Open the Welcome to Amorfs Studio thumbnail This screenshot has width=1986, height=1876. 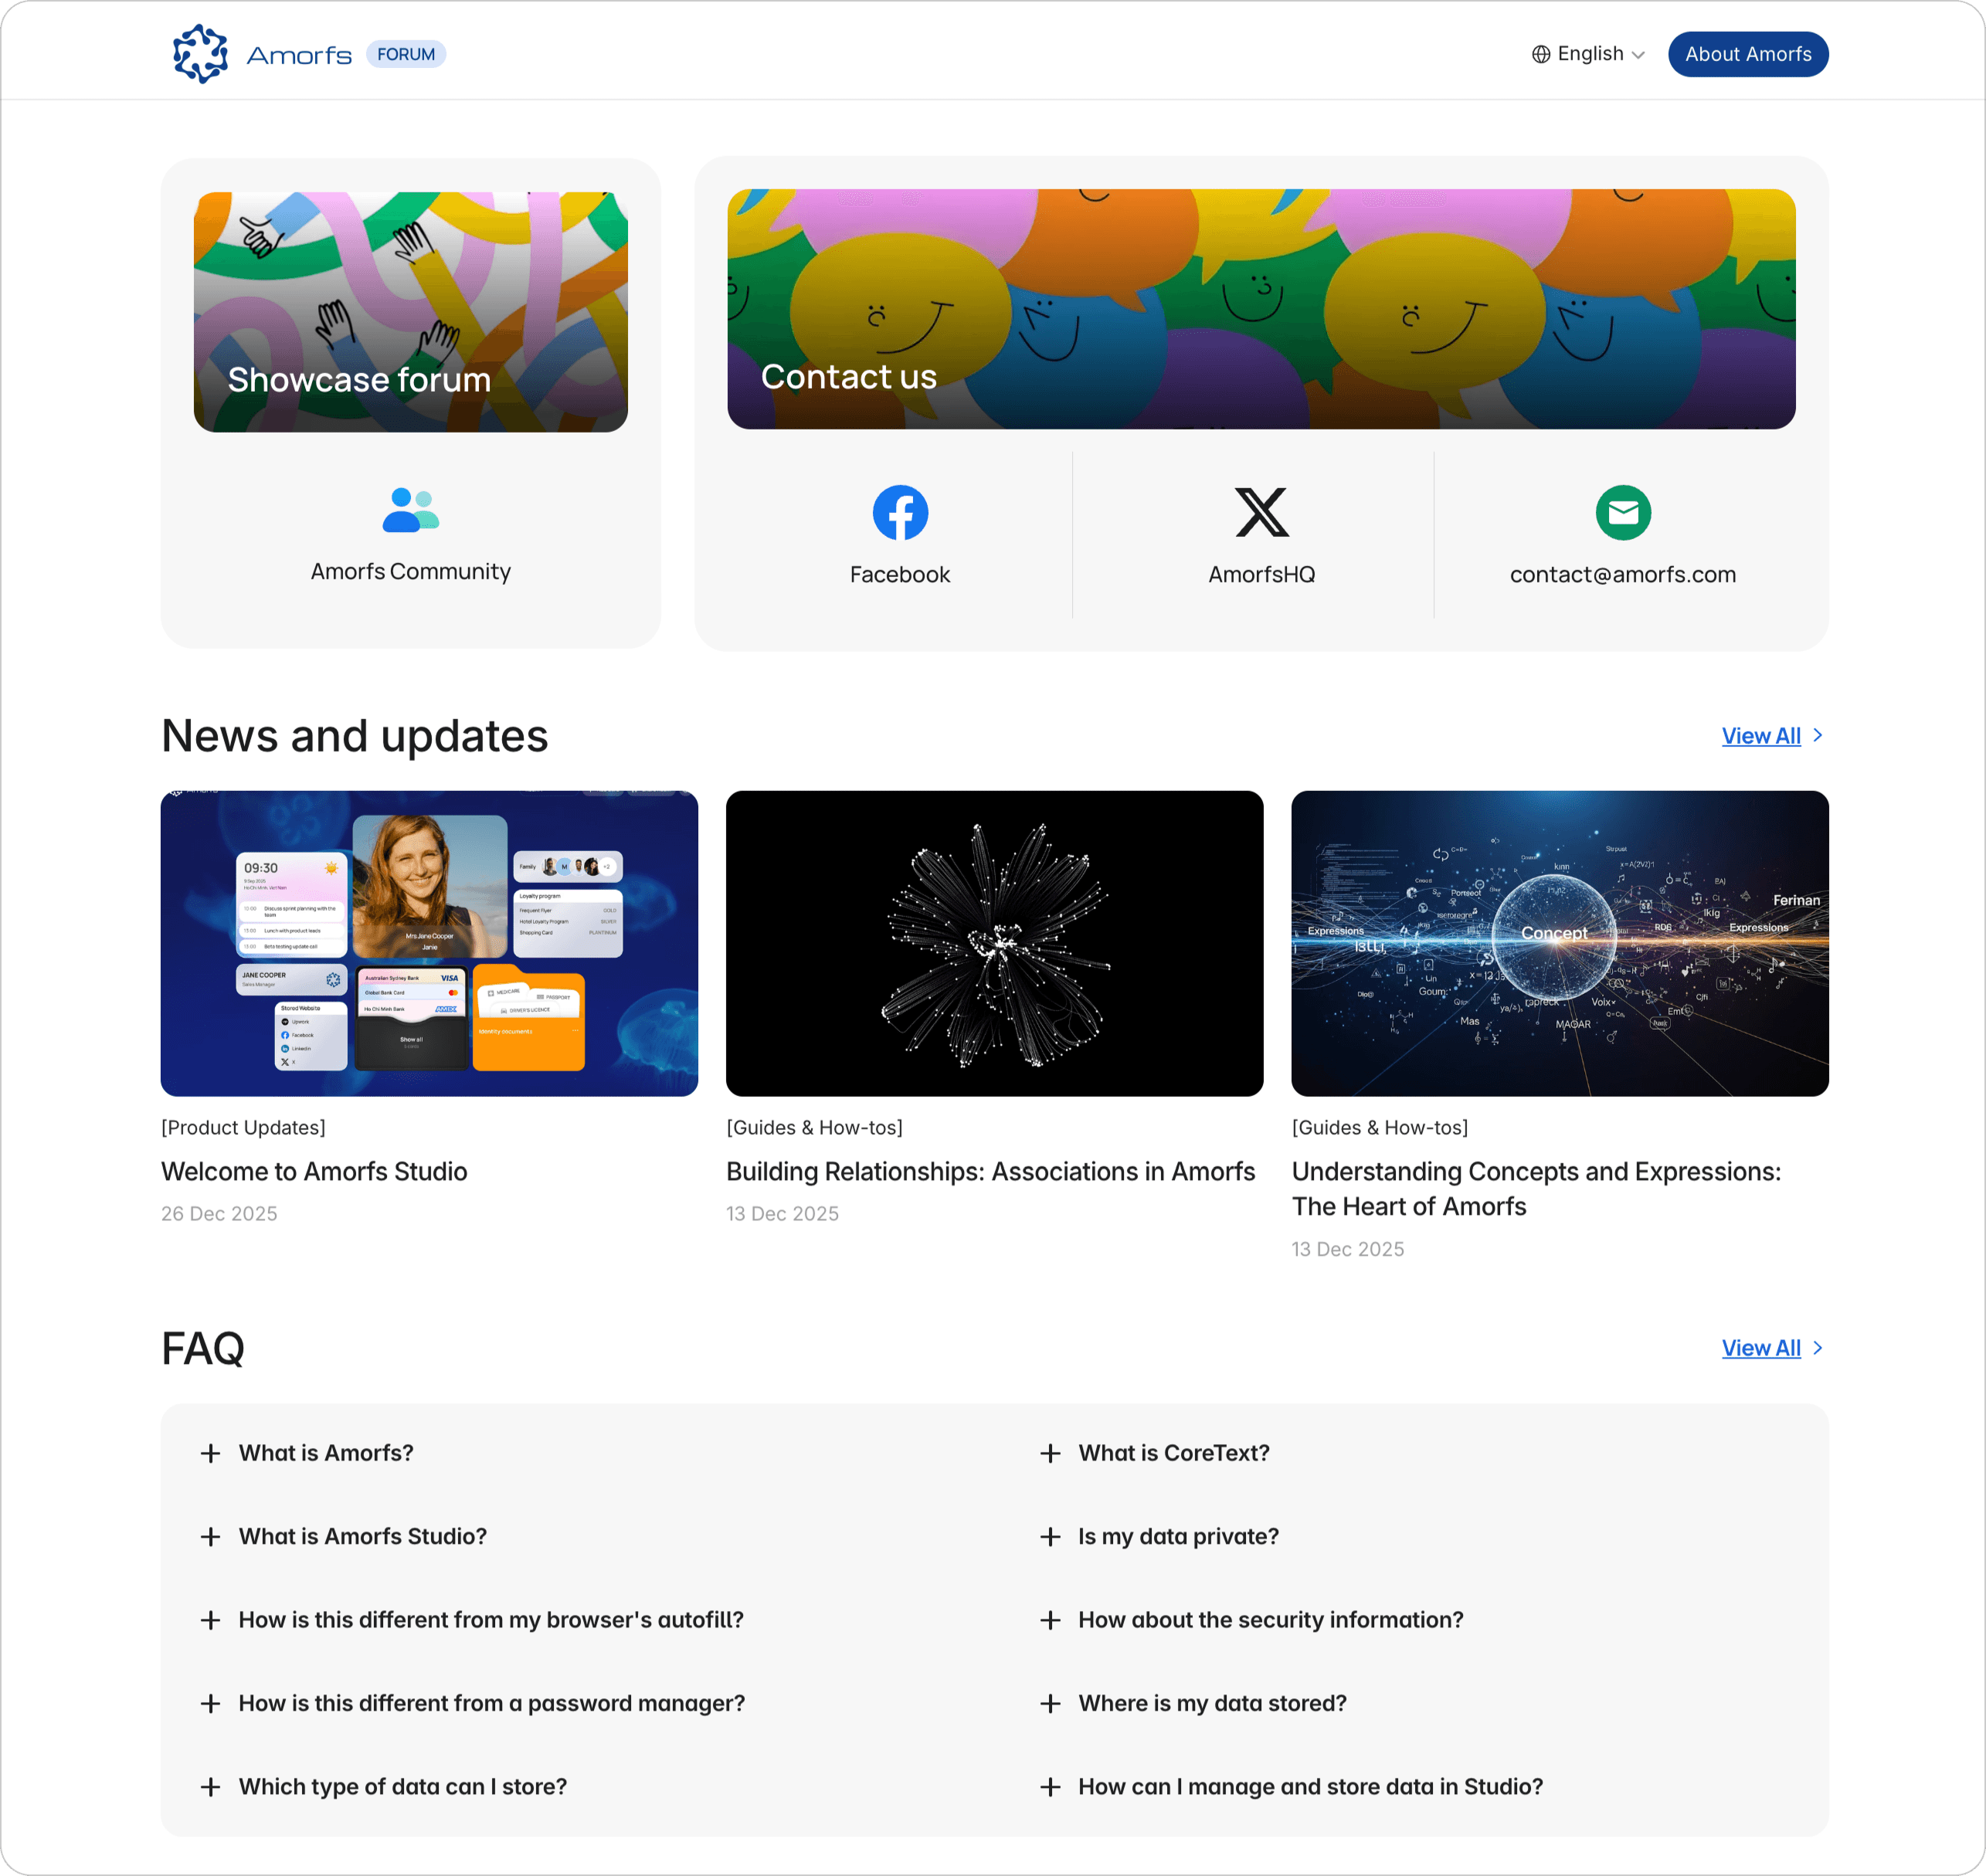(x=429, y=943)
